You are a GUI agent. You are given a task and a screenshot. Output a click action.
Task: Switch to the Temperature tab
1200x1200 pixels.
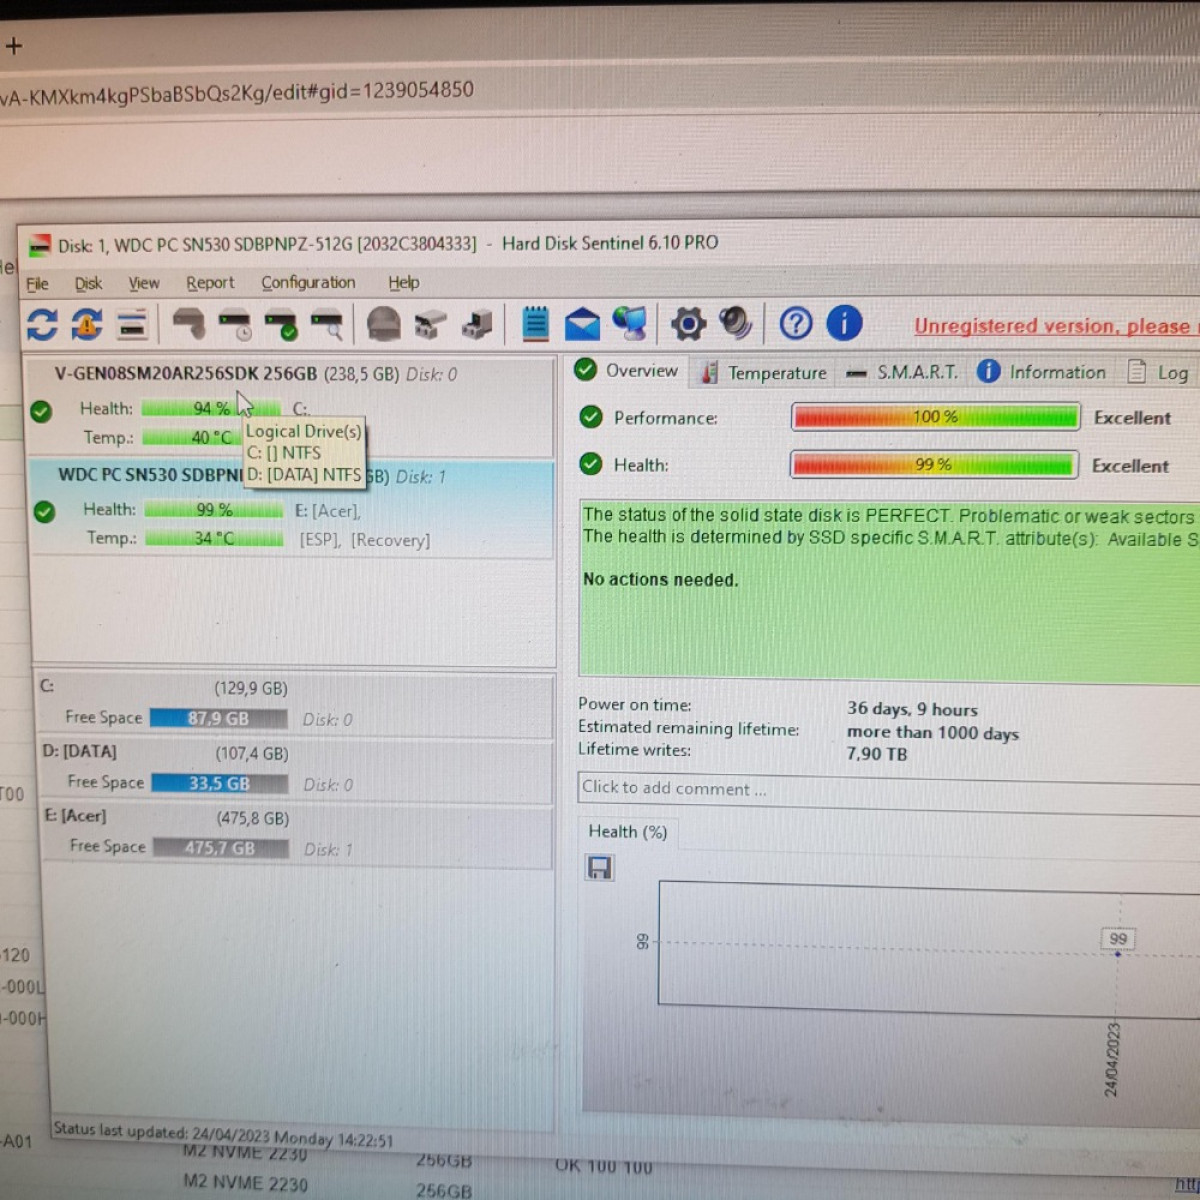[764, 372]
